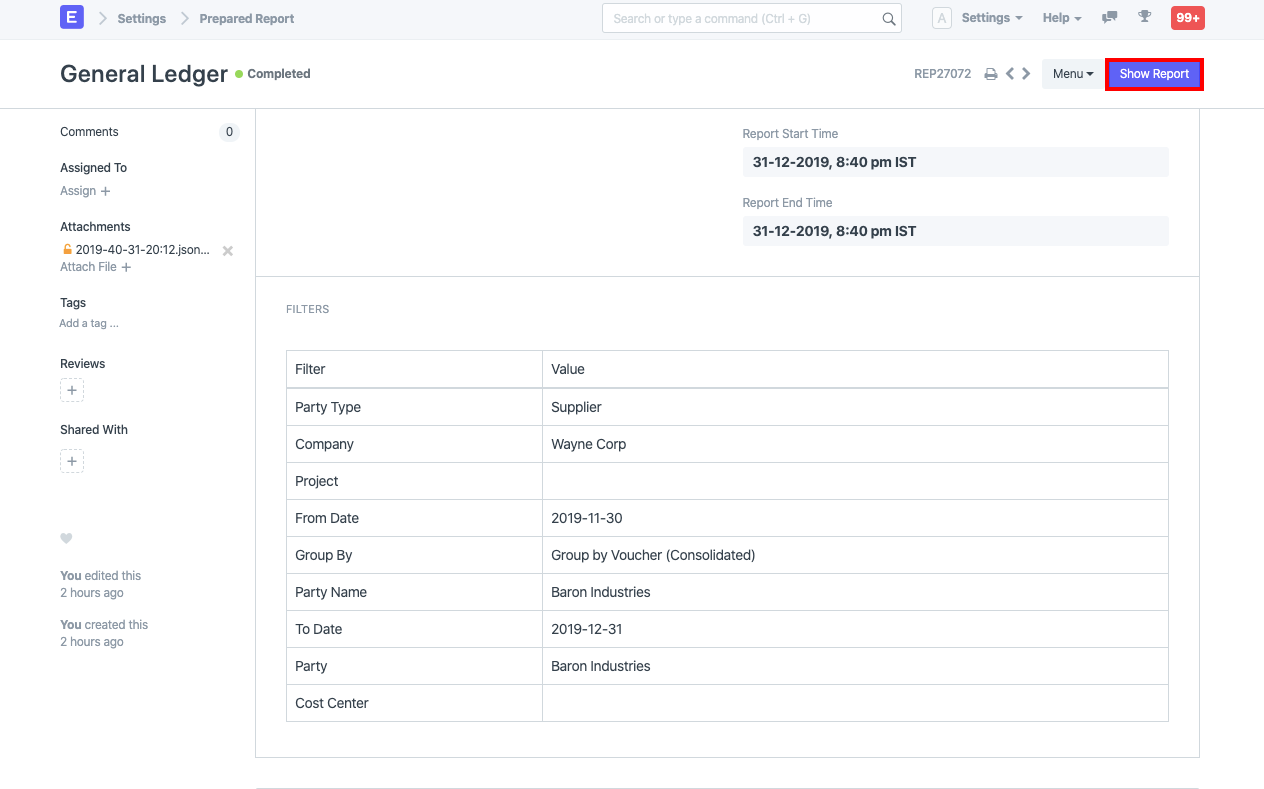Add a review with the plus icon

[71, 390]
